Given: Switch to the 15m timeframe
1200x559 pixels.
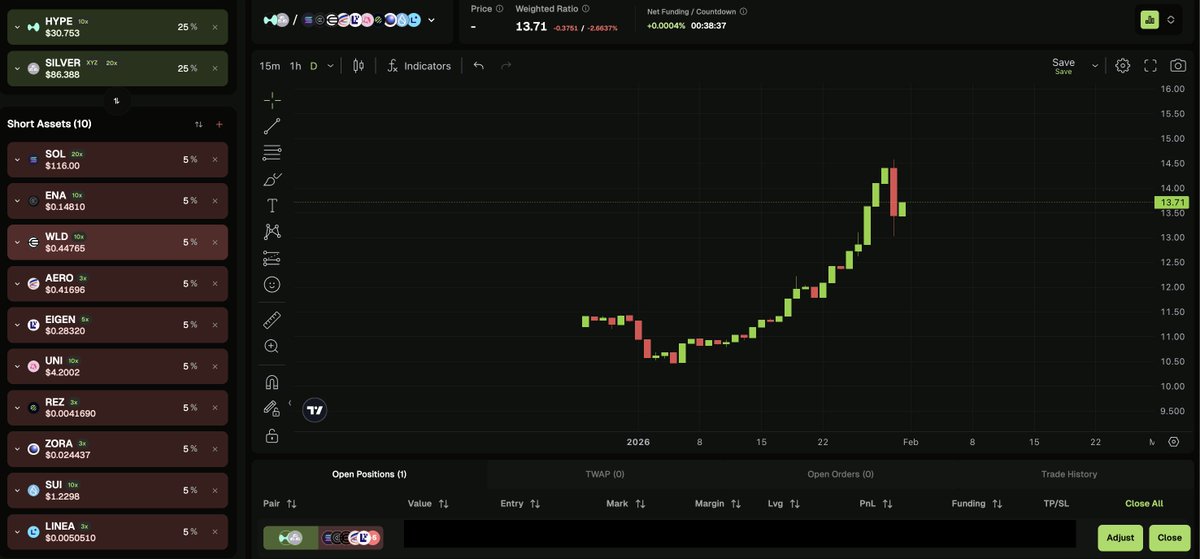Looking at the screenshot, I should pyautogui.click(x=270, y=66).
